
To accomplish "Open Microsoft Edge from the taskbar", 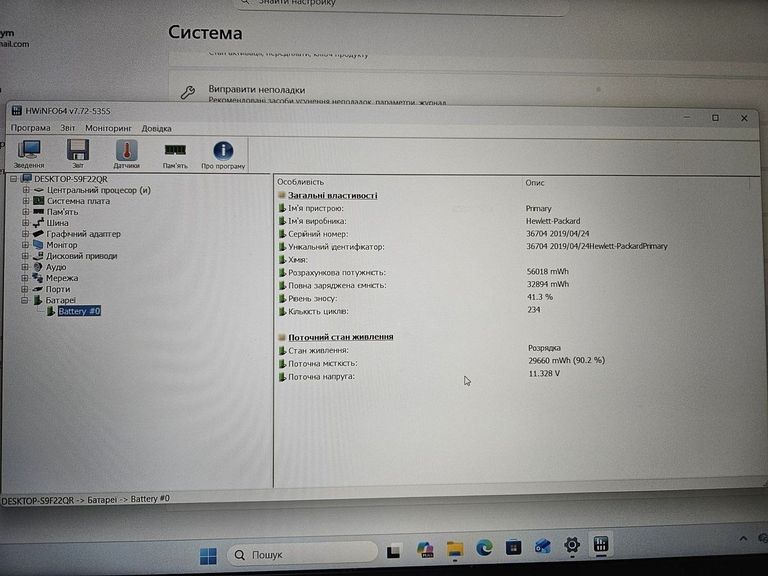I will [484, 547].
